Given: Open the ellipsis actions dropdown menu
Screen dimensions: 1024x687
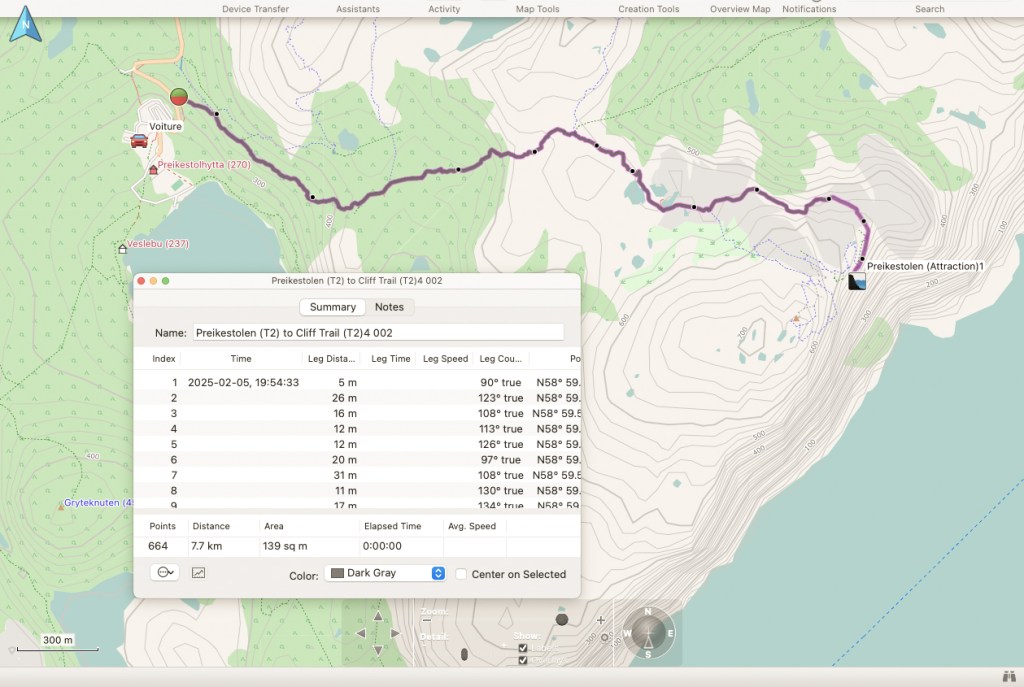Looking at the screenshot, I should click(164, 573).
